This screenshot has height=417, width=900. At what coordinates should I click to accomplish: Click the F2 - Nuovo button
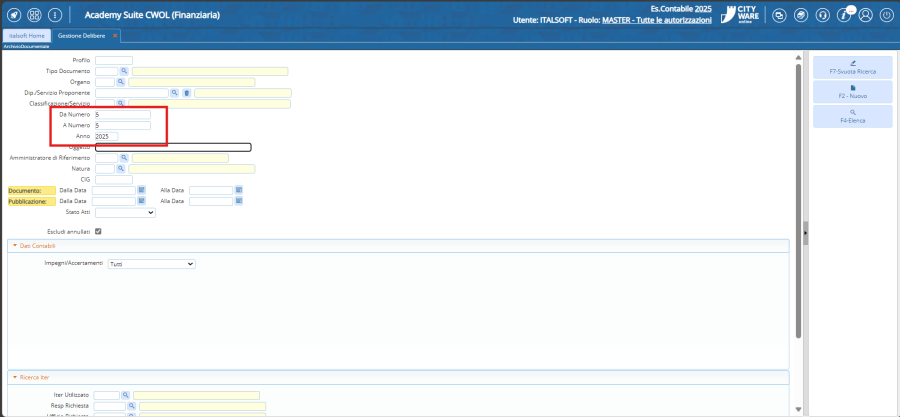[x=852, y=92]
